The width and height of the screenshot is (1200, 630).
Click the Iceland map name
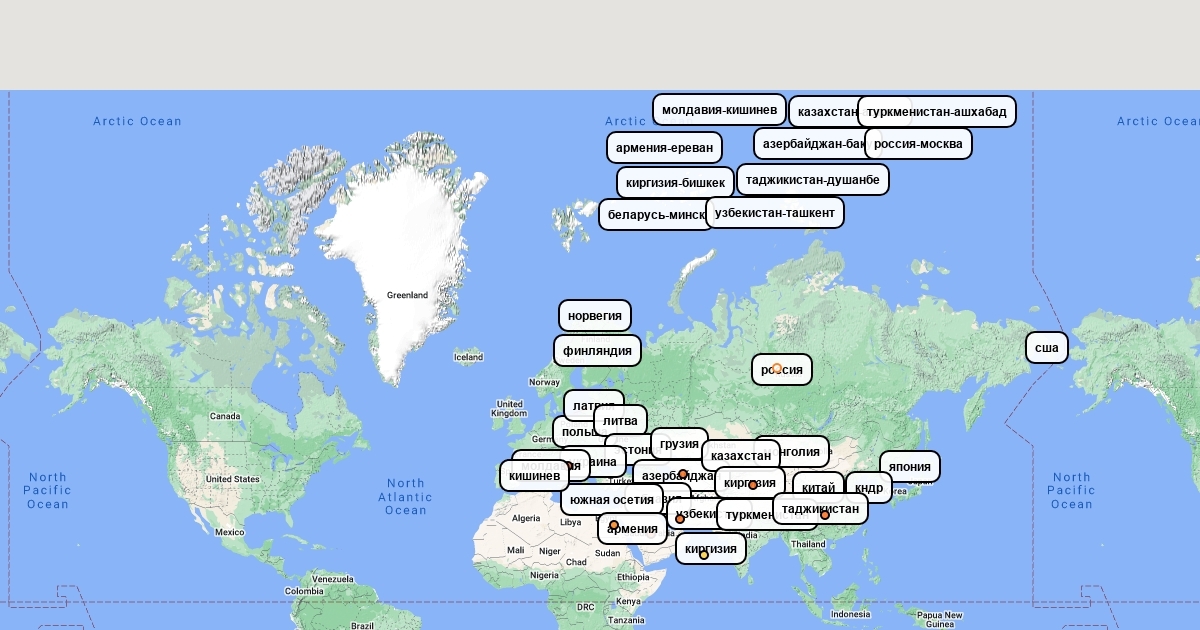tap(468, 357)
